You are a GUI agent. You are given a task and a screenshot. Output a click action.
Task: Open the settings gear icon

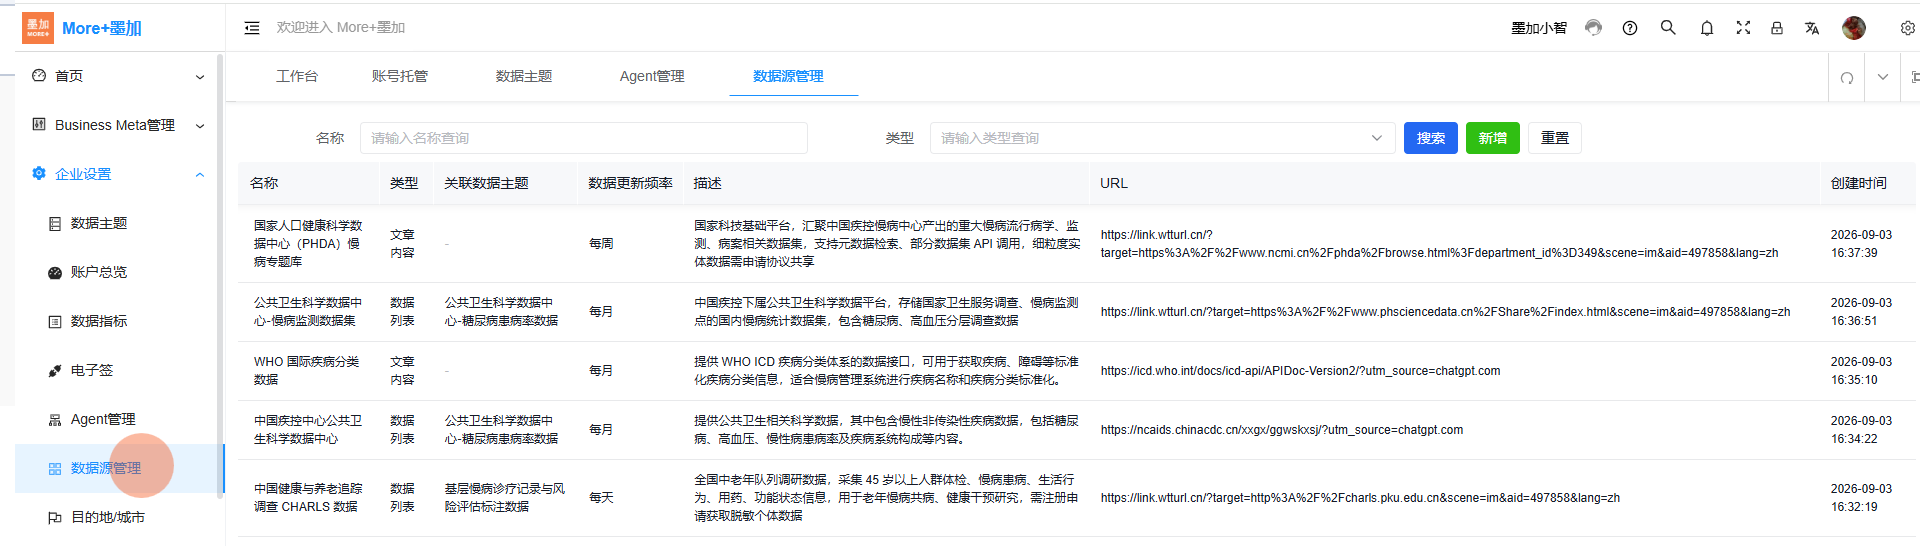[1907, 28]
